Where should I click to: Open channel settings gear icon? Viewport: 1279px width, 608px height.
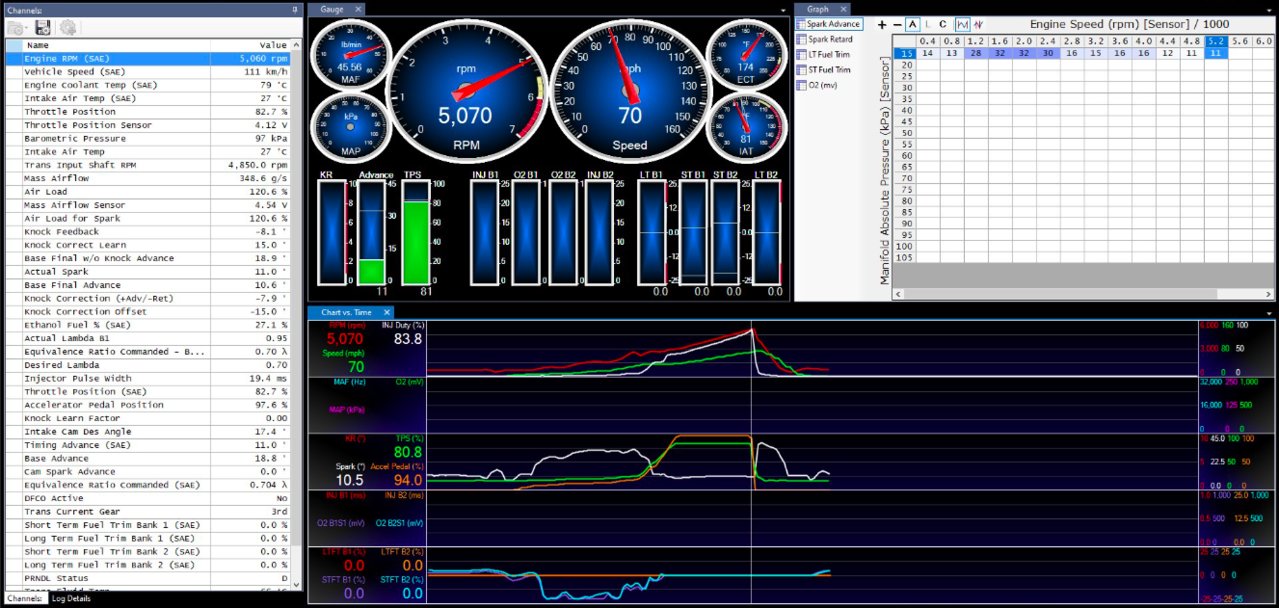pyautogui.click(x=68, y=28)
